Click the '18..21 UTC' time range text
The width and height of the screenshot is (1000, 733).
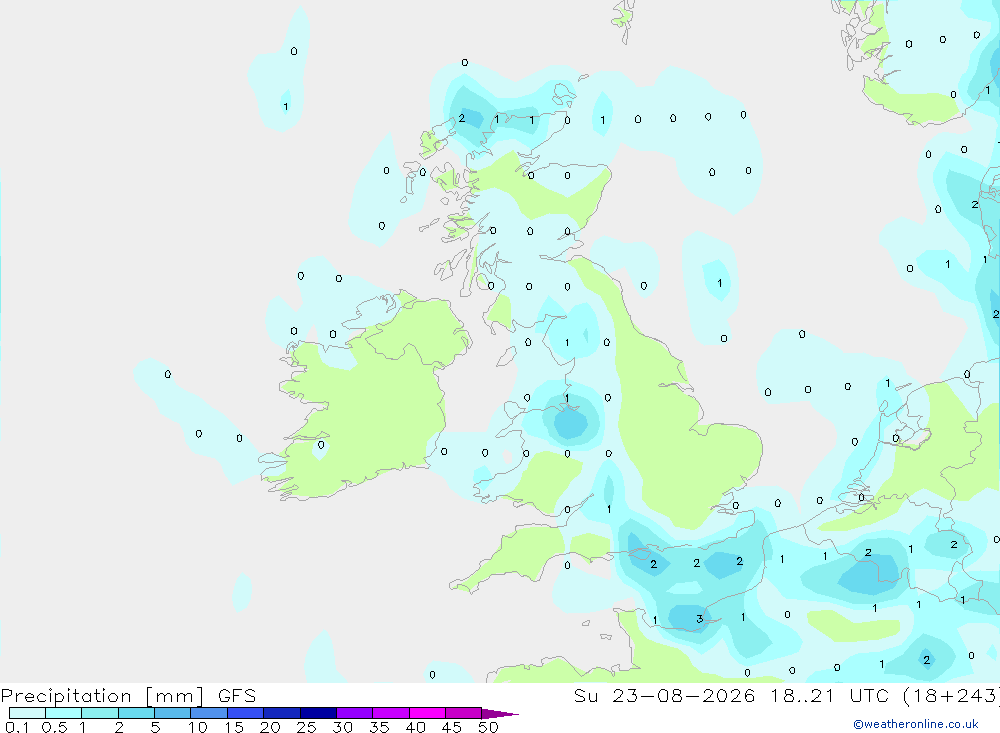coord(829,696)
